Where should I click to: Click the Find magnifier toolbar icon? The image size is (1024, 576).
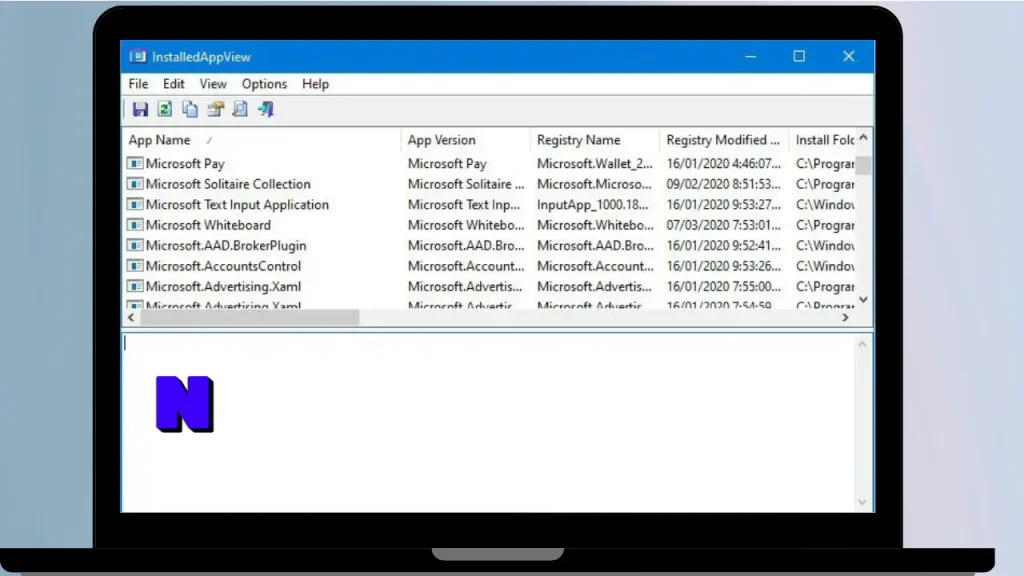coord(240,109)
